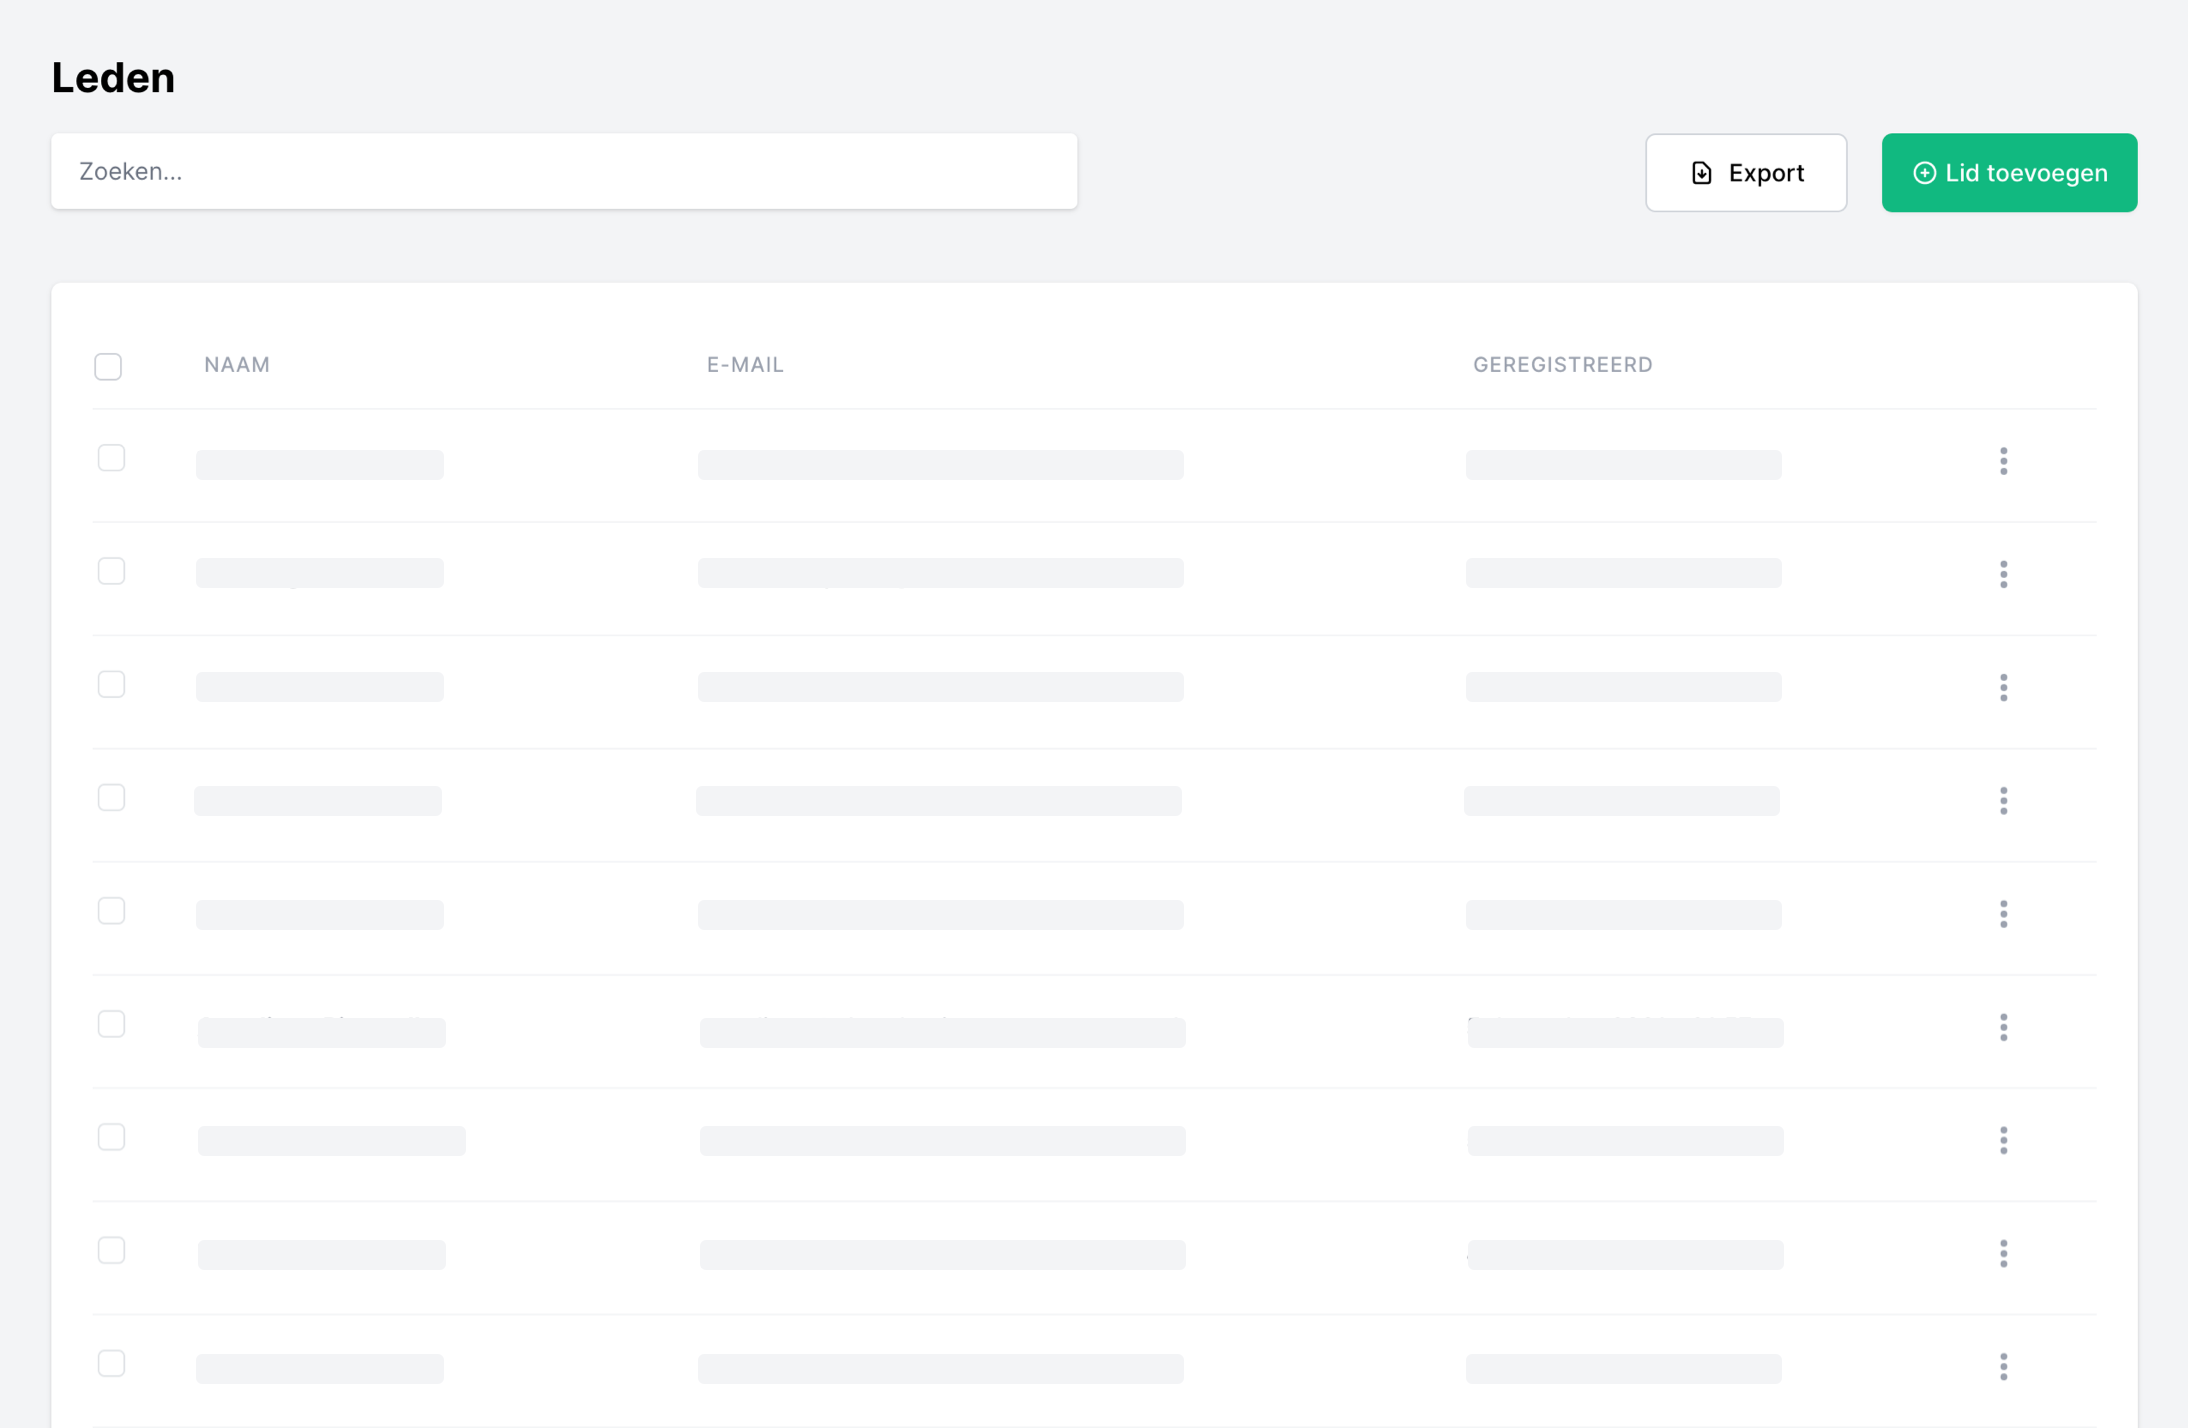This screenshot has width=2188, height=1428.
Task: Check the third row's checkbox
Action: [x=111, y=684]
